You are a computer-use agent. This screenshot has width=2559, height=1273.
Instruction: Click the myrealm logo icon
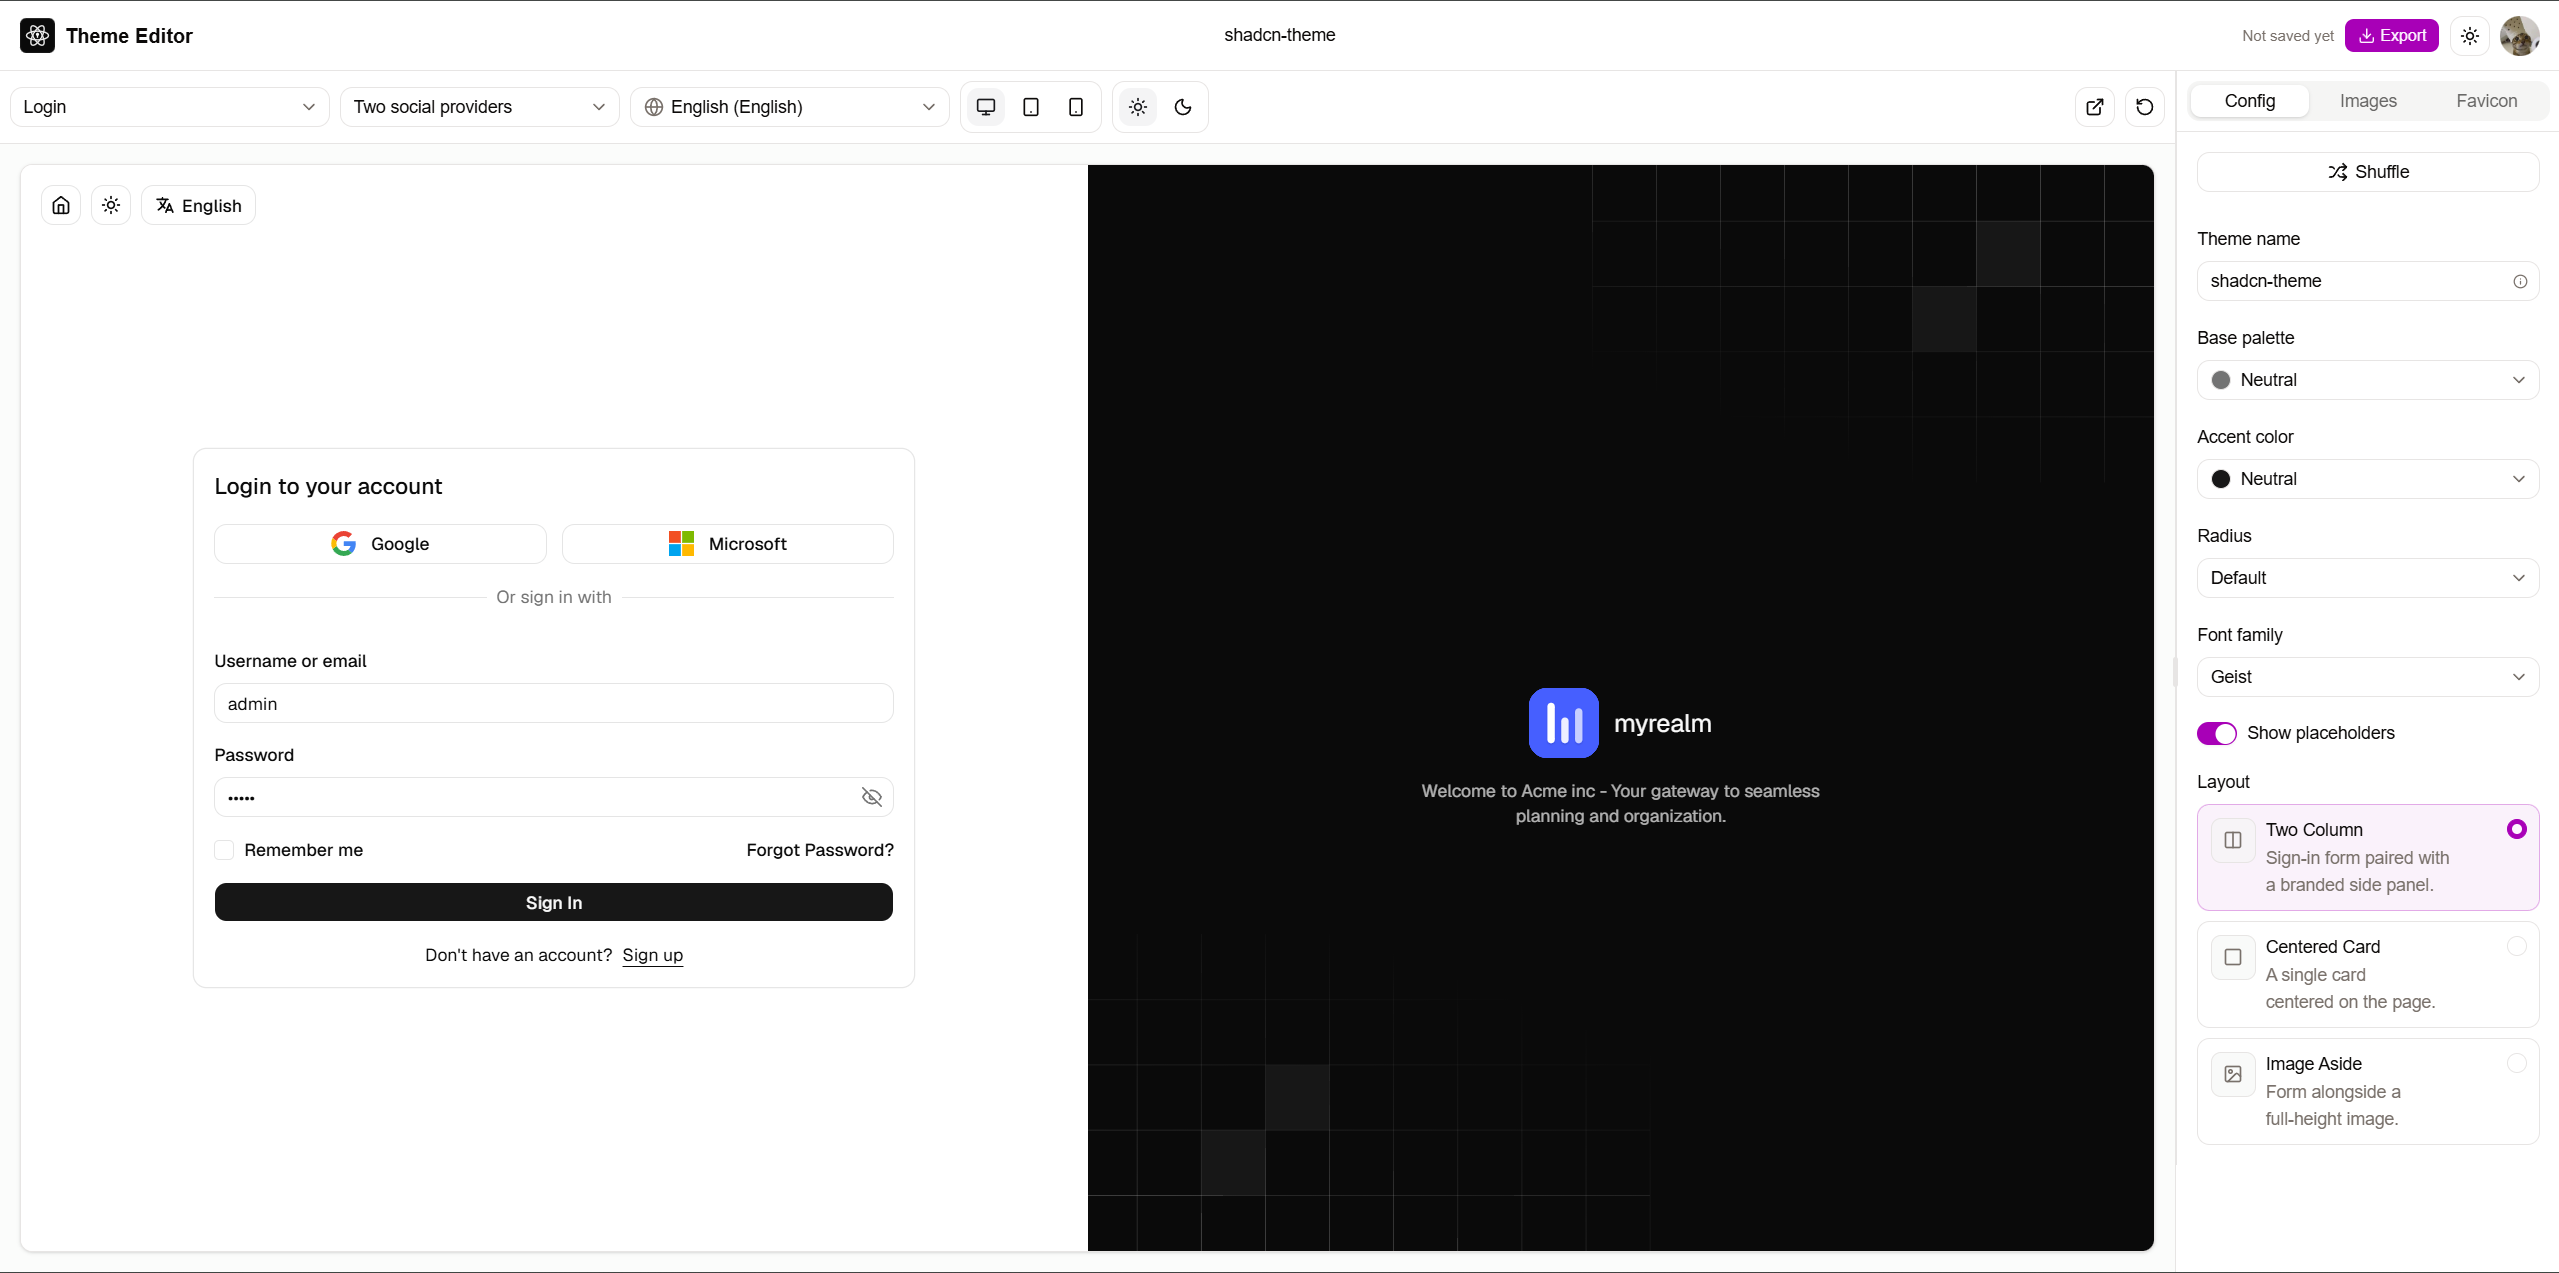coord(1564,723)
